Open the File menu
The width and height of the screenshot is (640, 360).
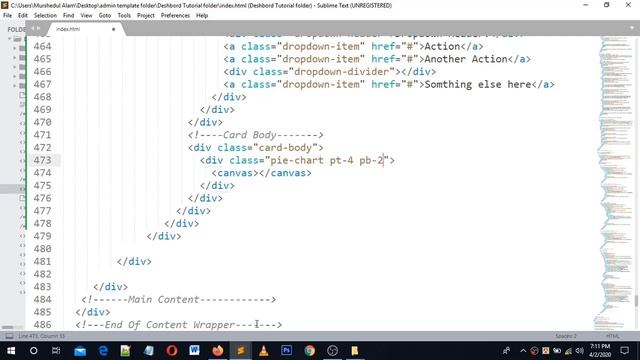tap(7, 16)
